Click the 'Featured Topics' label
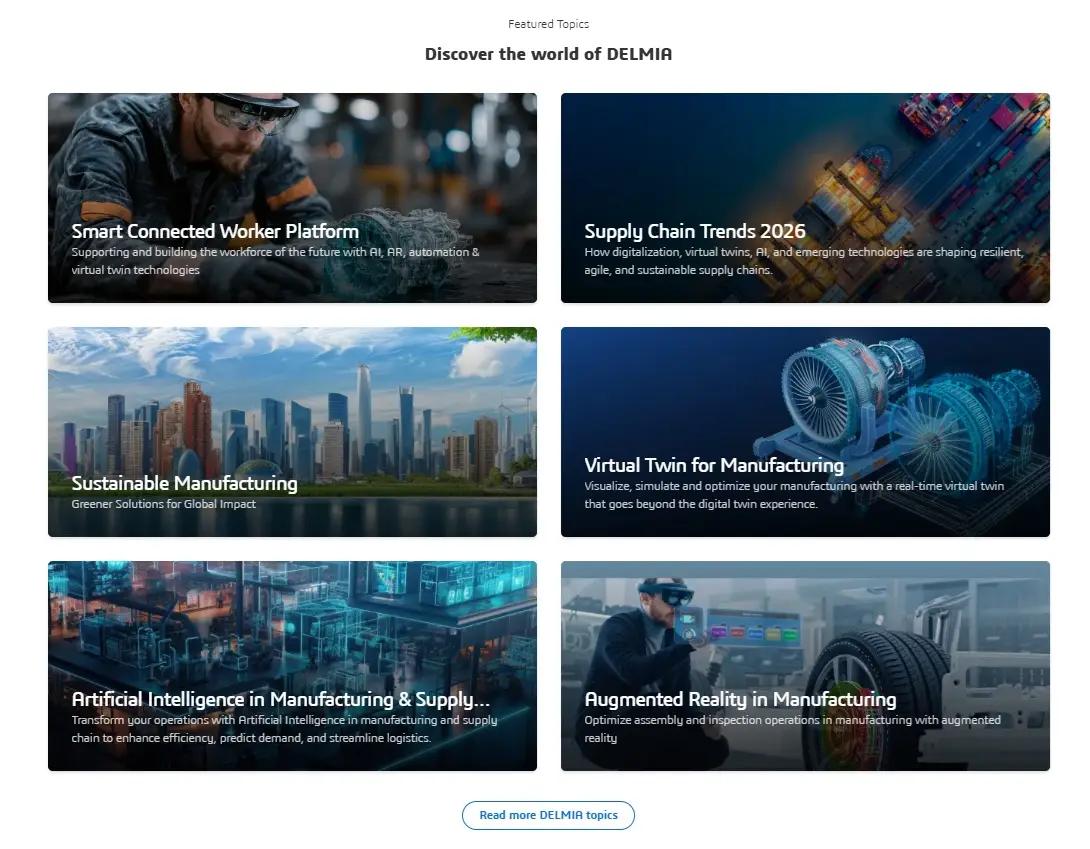 [x=548, y=24]
